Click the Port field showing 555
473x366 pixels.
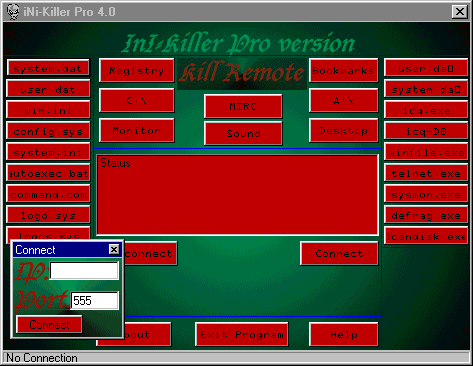click(95, 300)
